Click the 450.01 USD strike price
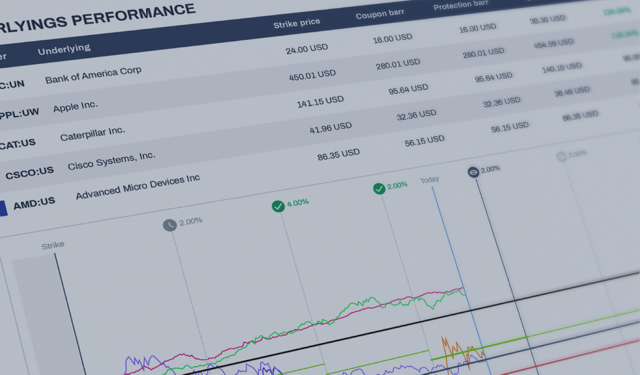This screenshot has width=640, height=375. 312,75
